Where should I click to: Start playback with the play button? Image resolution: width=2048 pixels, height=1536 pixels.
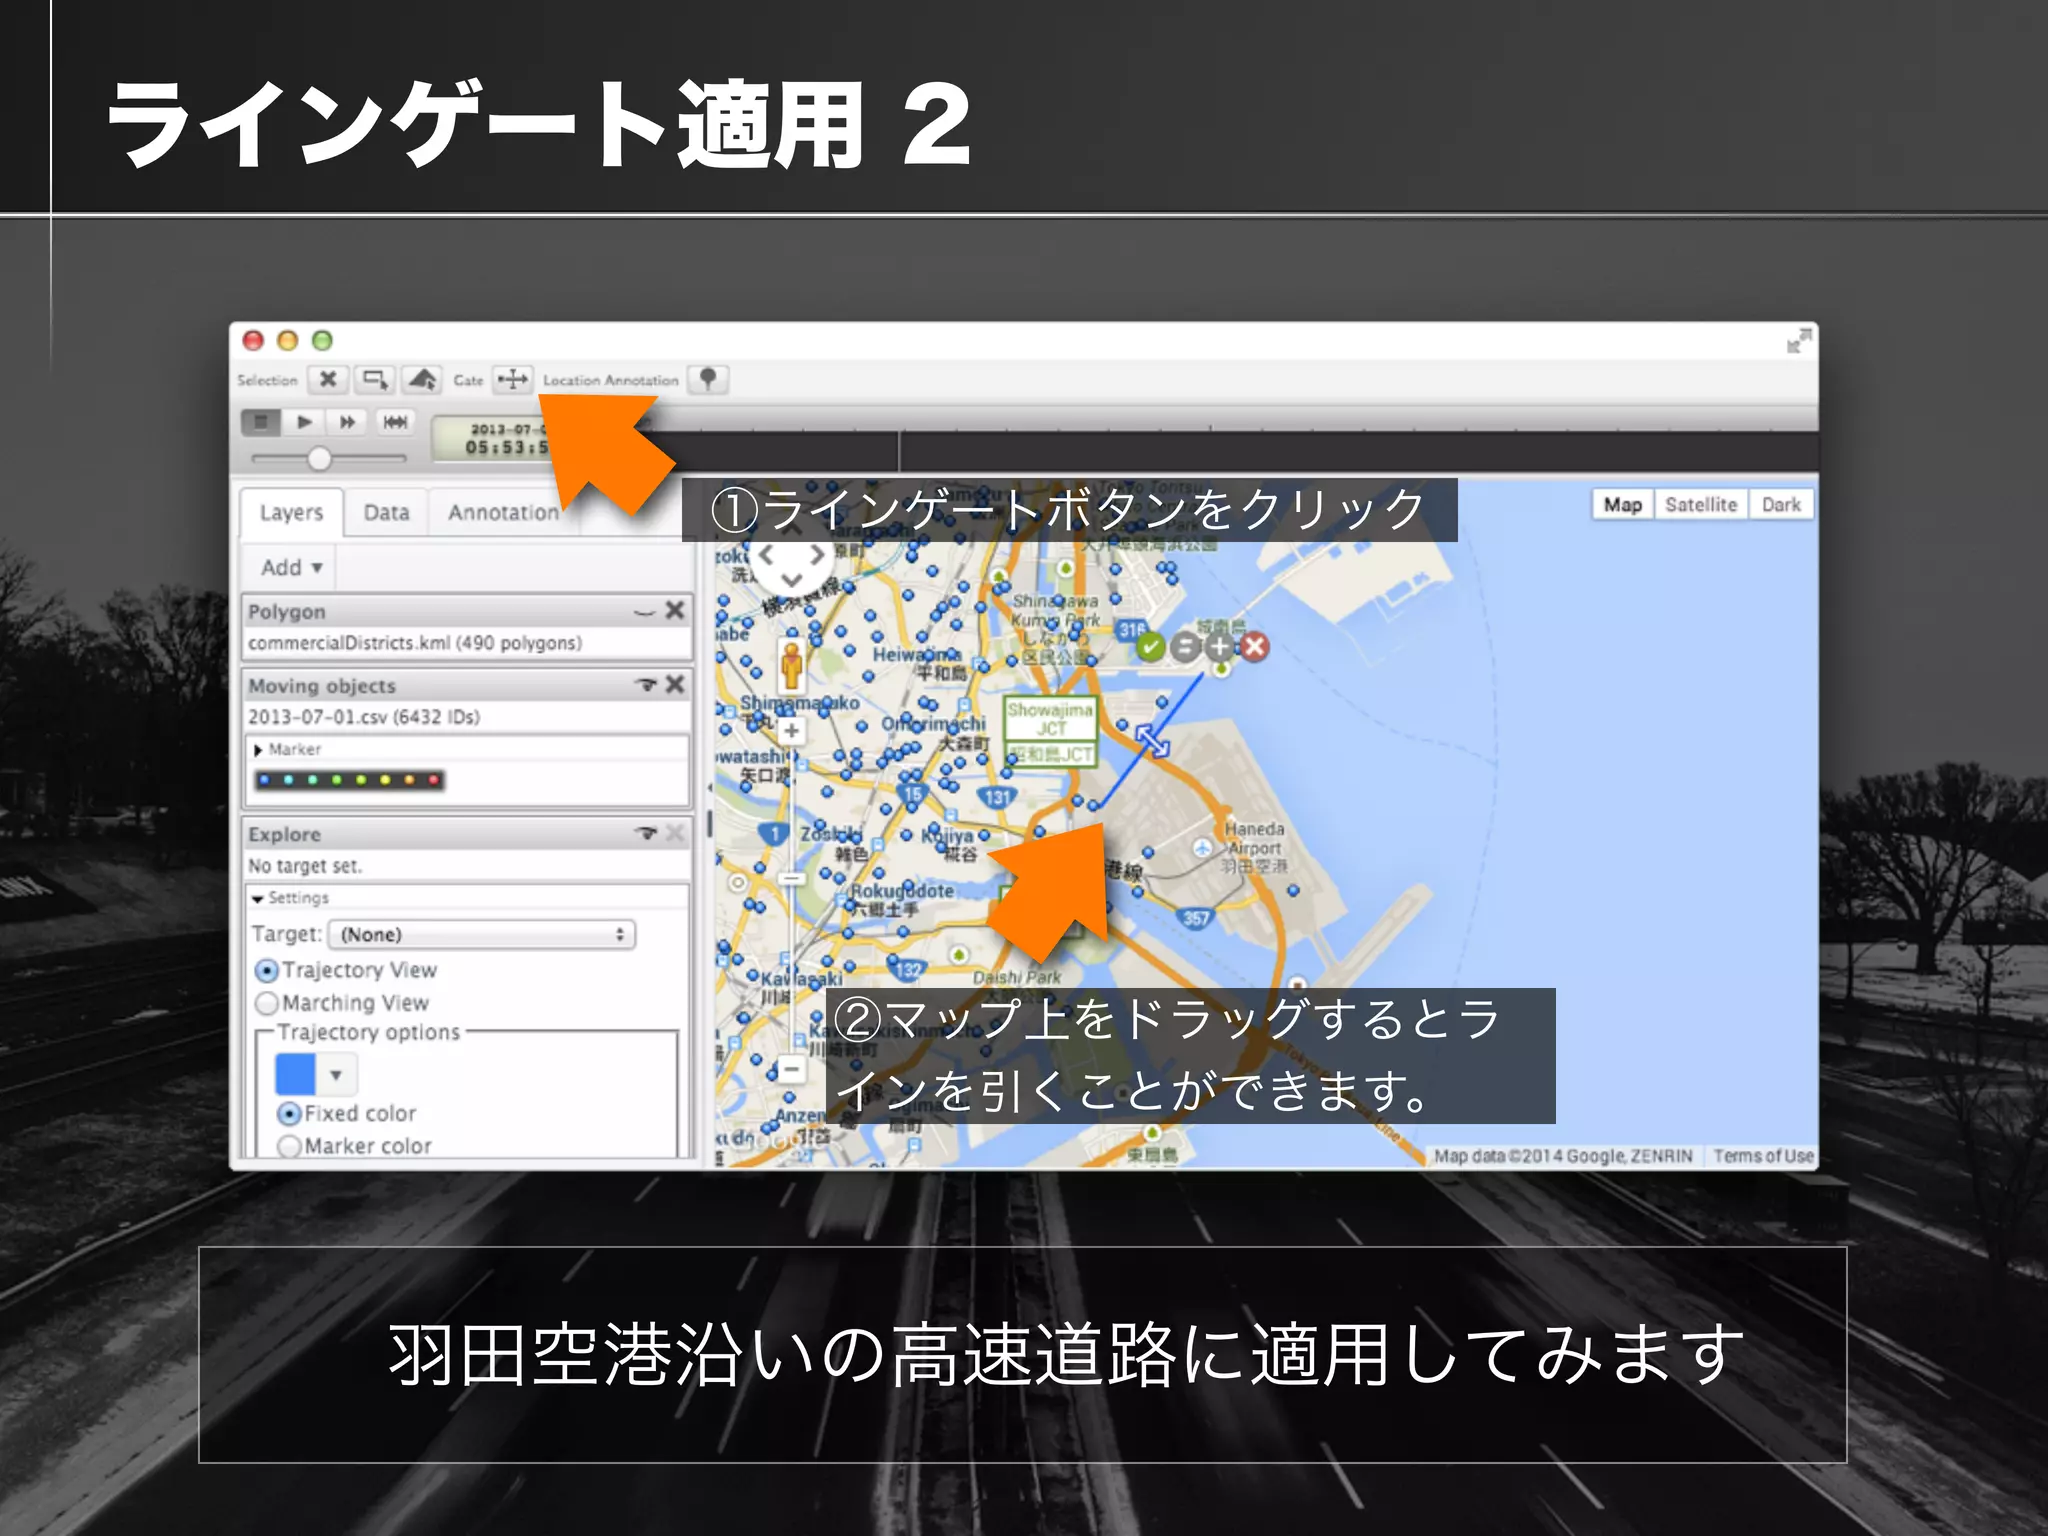click(305, 422)
